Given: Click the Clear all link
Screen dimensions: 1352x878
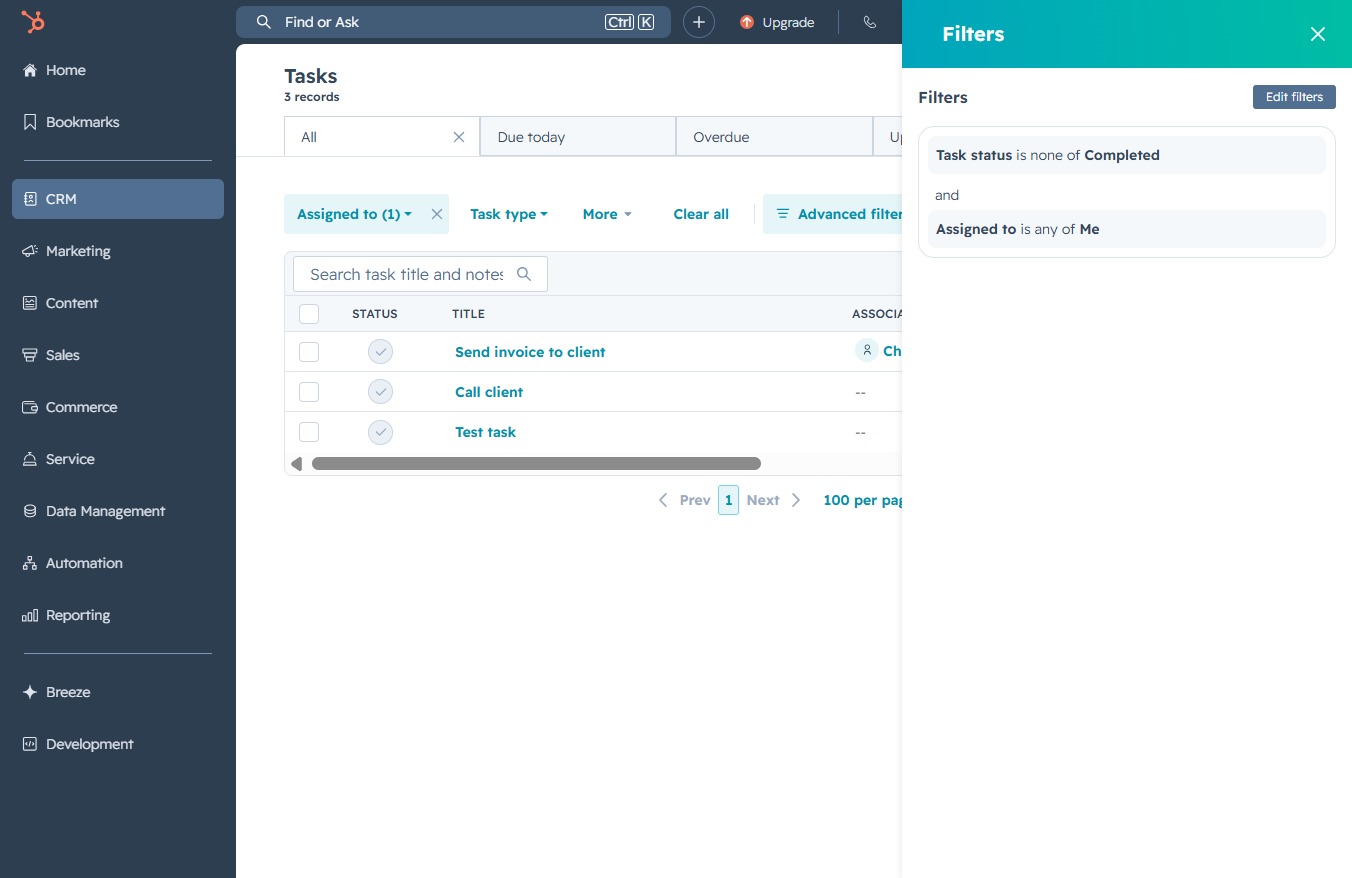Looking at the screenshot, I should pyautogui.click(x=701, y=214).
